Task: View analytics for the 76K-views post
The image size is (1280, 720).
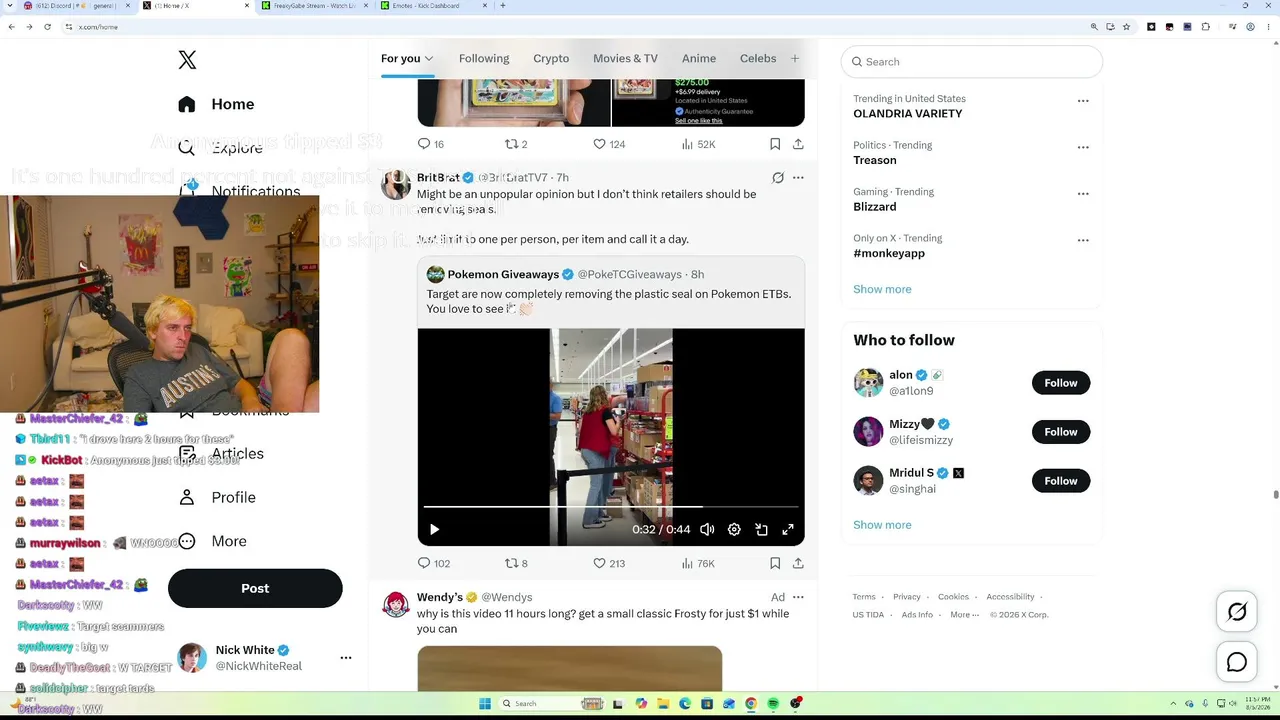Action: [697, 563]
